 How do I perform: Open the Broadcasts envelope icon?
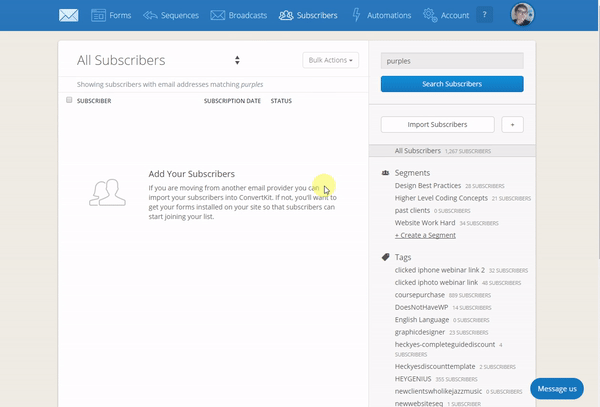217,15
